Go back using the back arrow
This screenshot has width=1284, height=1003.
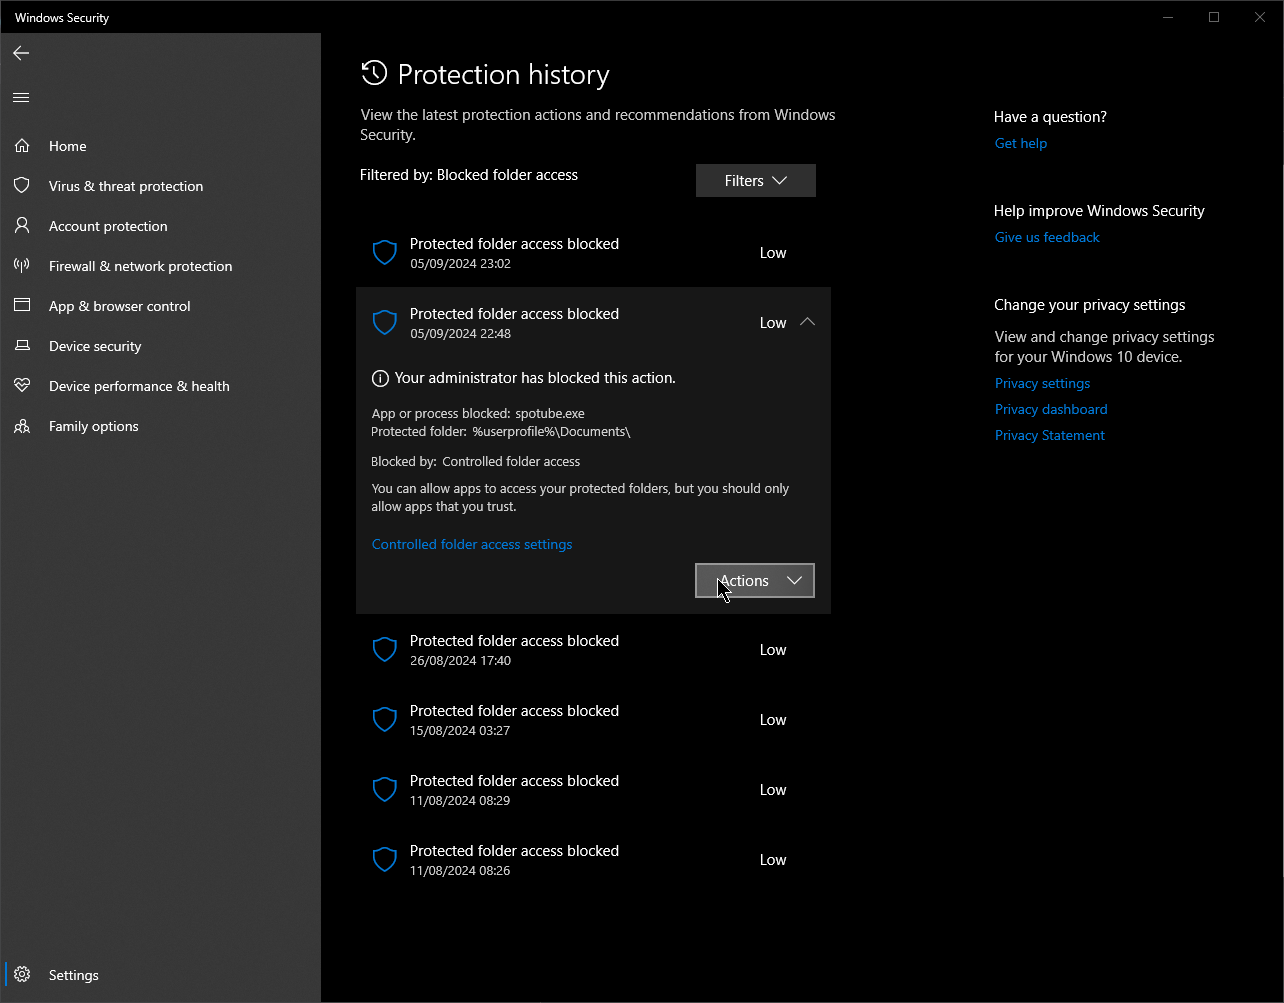tap(21, 53)
